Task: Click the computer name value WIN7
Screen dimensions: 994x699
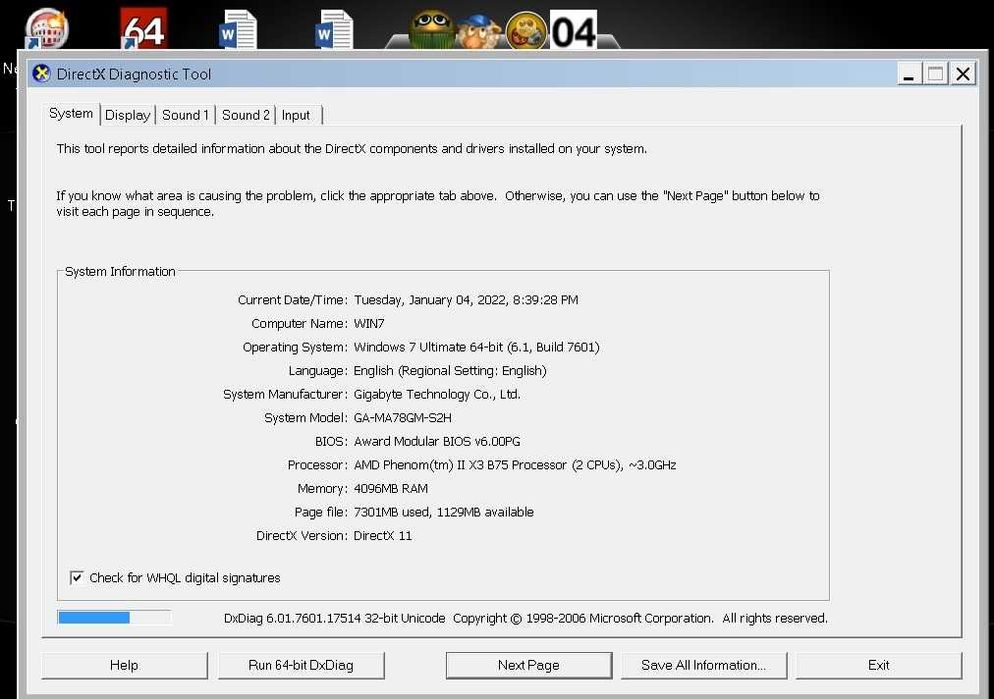Action: point(369,323)
